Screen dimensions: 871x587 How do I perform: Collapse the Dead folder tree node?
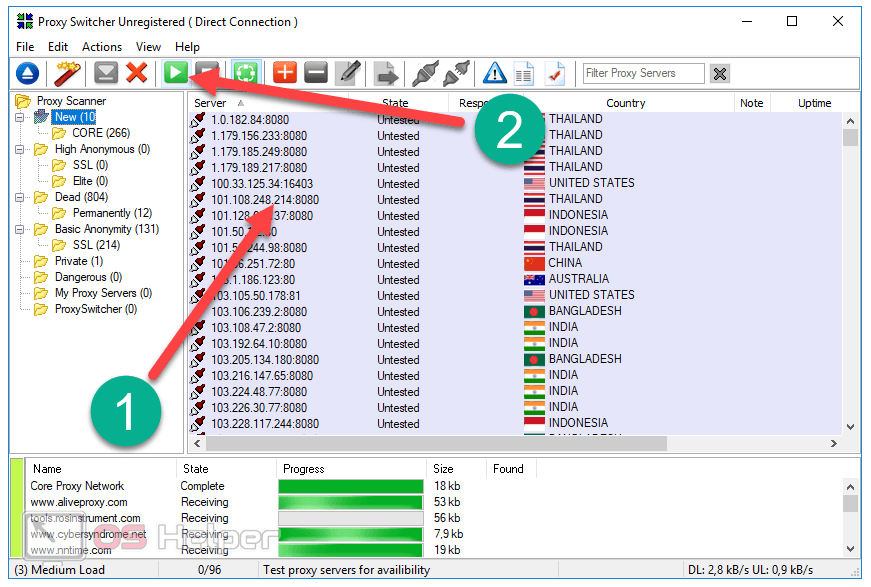click(x=20, y=197)
